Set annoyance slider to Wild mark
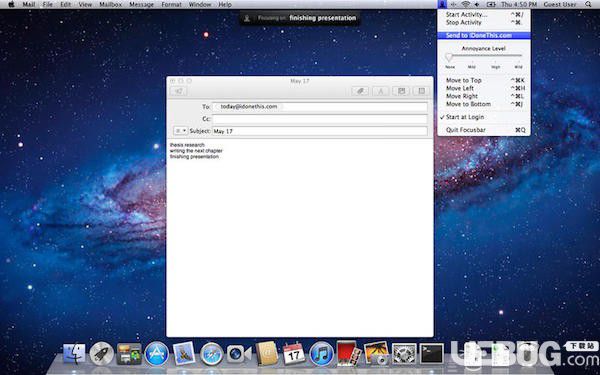 [x=518, y=67]
